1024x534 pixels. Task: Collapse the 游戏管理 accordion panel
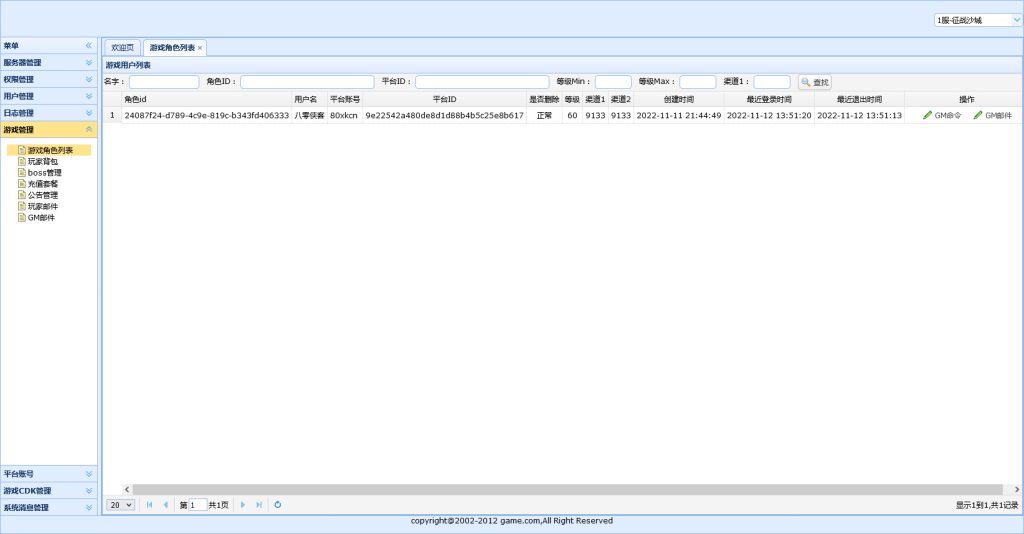click(x=88, y=130)
